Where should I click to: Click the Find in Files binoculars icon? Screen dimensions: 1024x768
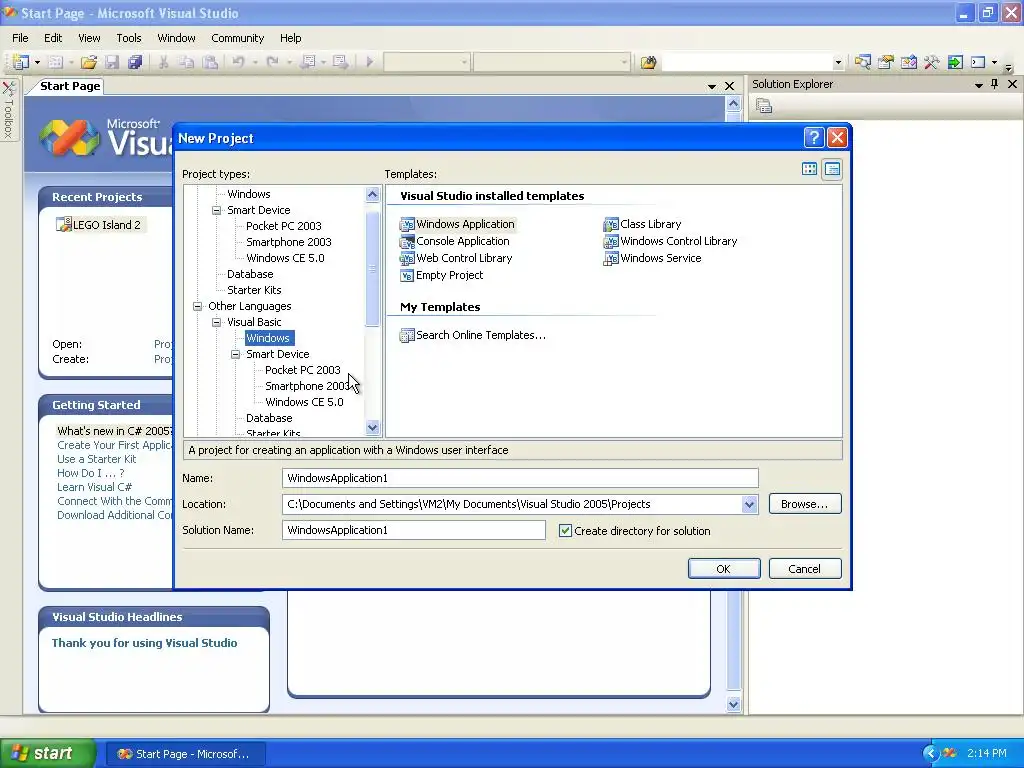click(x=648, y=62)
